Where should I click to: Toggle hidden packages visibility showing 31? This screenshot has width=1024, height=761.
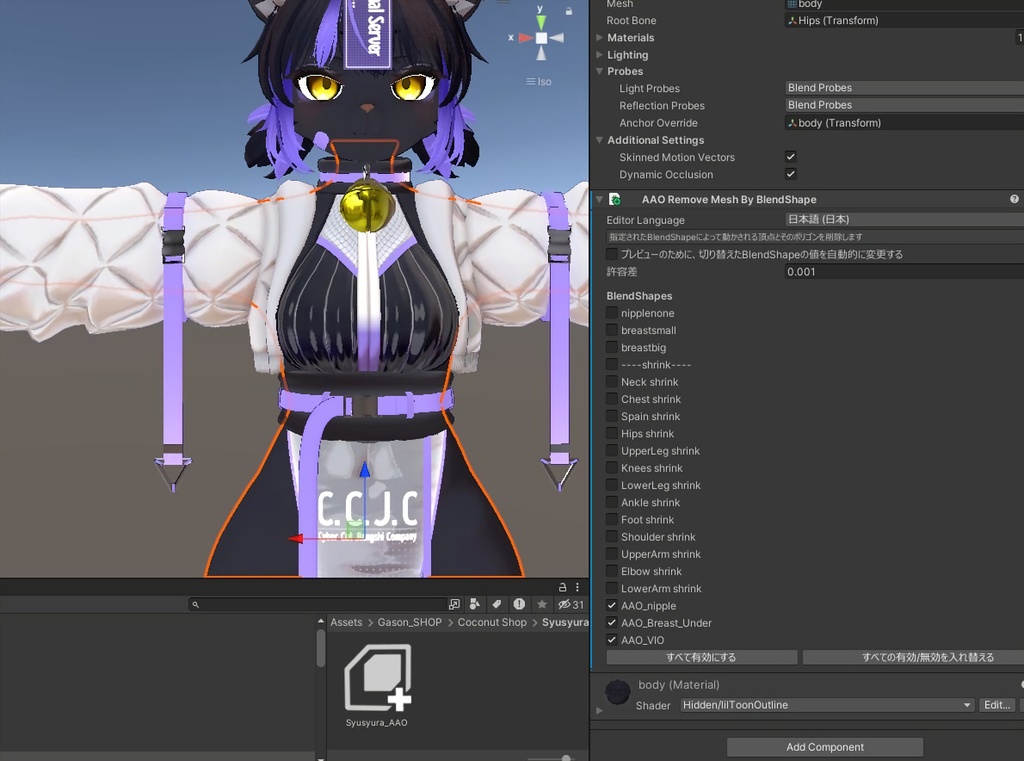click(571, 604)
